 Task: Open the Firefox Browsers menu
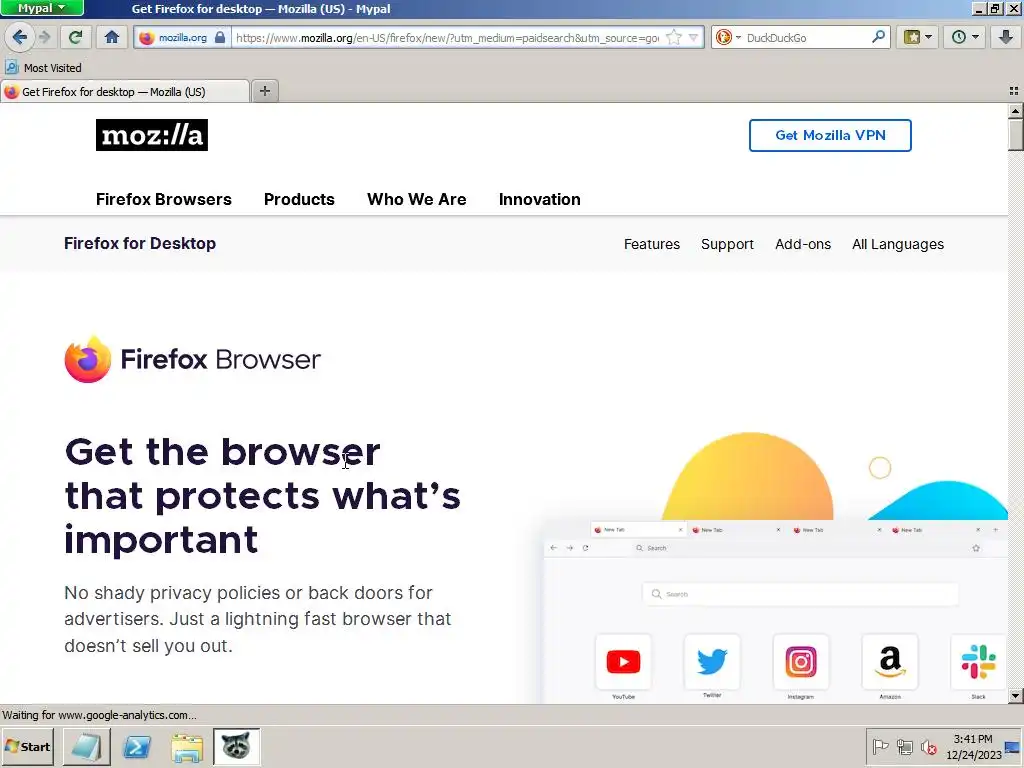pos(164,199)
